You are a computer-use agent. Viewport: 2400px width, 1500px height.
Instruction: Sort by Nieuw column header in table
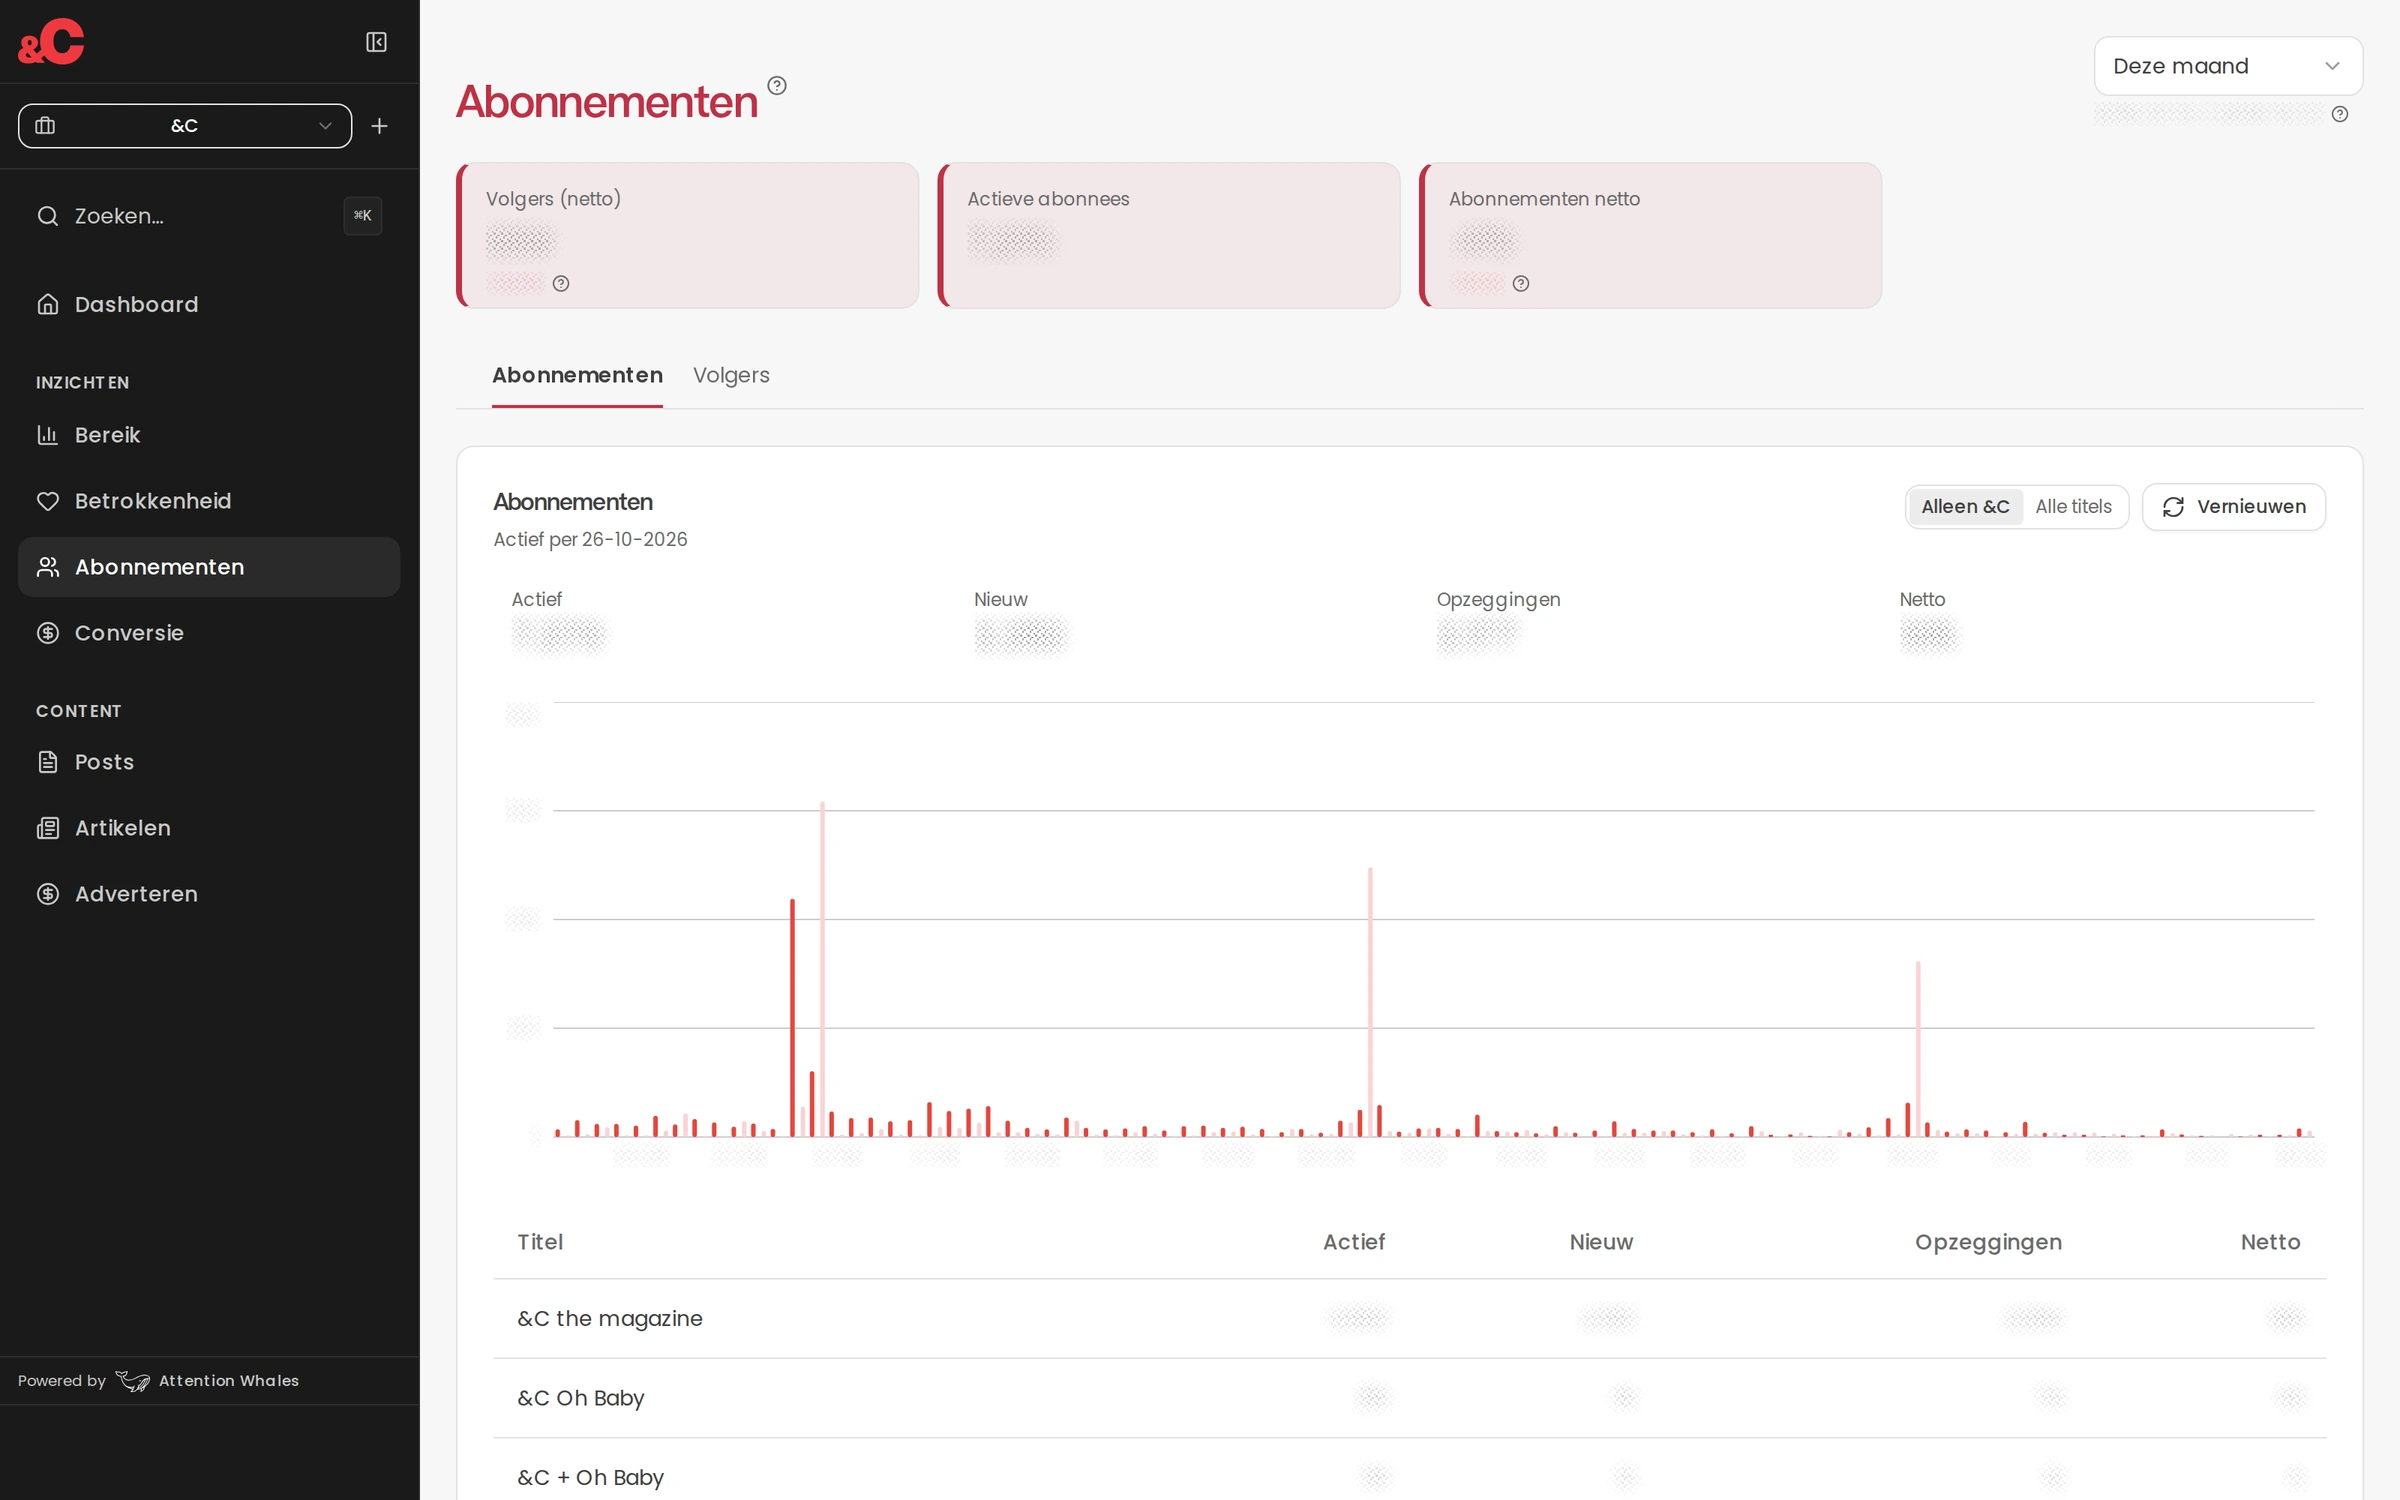pos(1601,1242)
